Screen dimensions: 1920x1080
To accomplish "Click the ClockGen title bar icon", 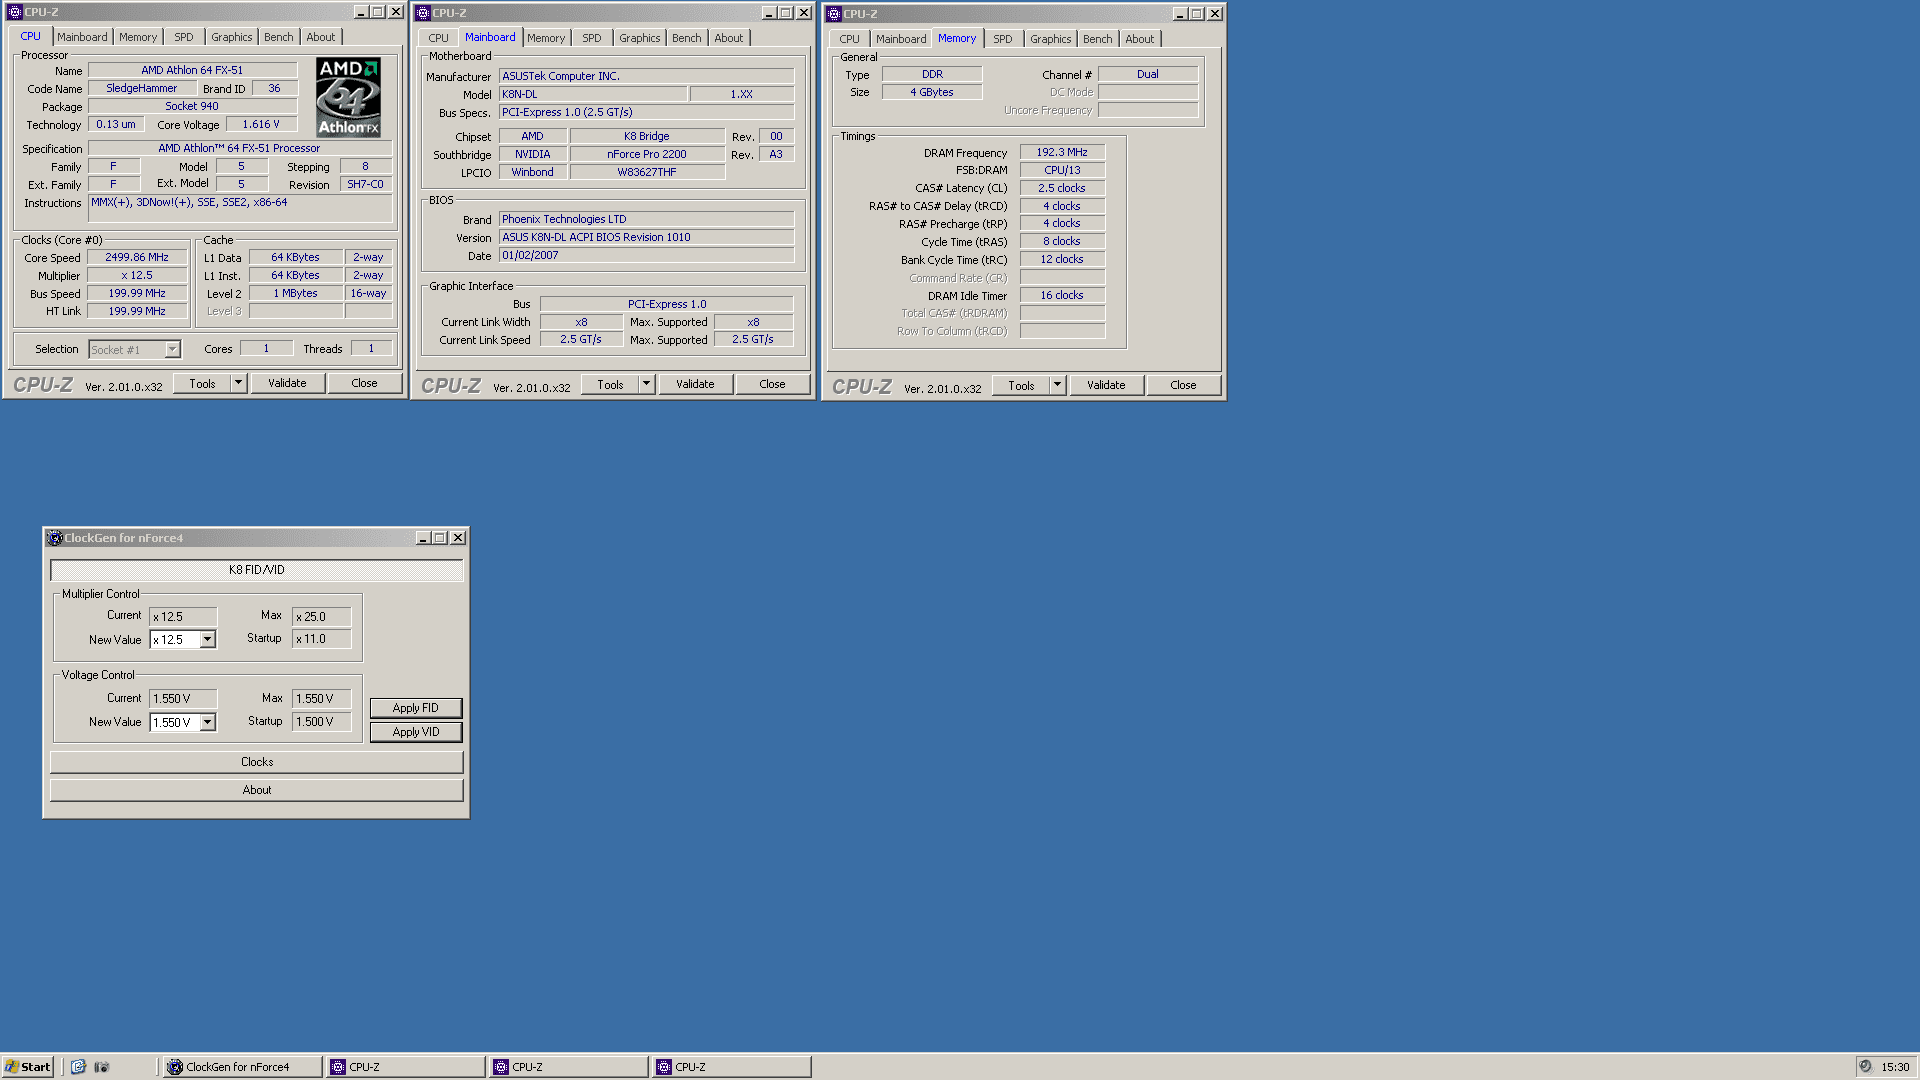I will pos(55,538).
